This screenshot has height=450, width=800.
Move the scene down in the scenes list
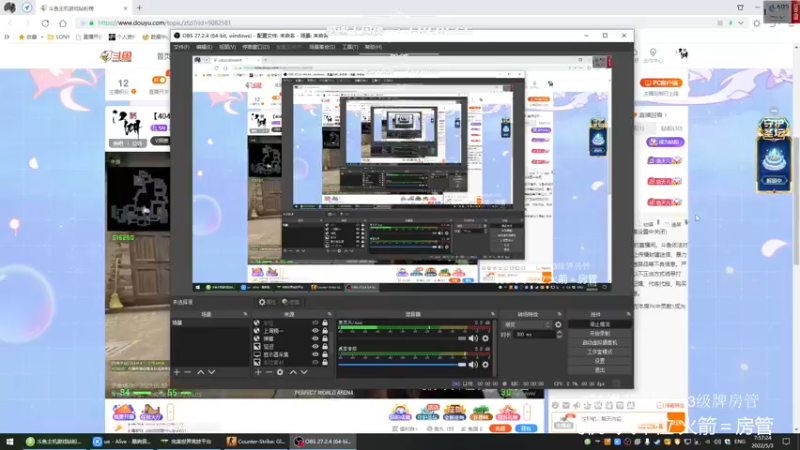tap(212, 372)
